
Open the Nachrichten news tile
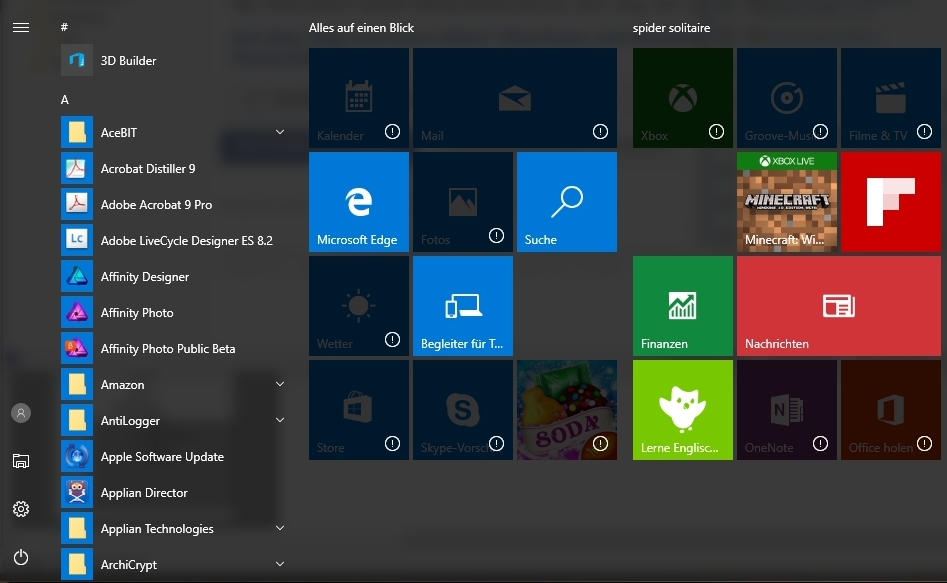pos(838,306)
